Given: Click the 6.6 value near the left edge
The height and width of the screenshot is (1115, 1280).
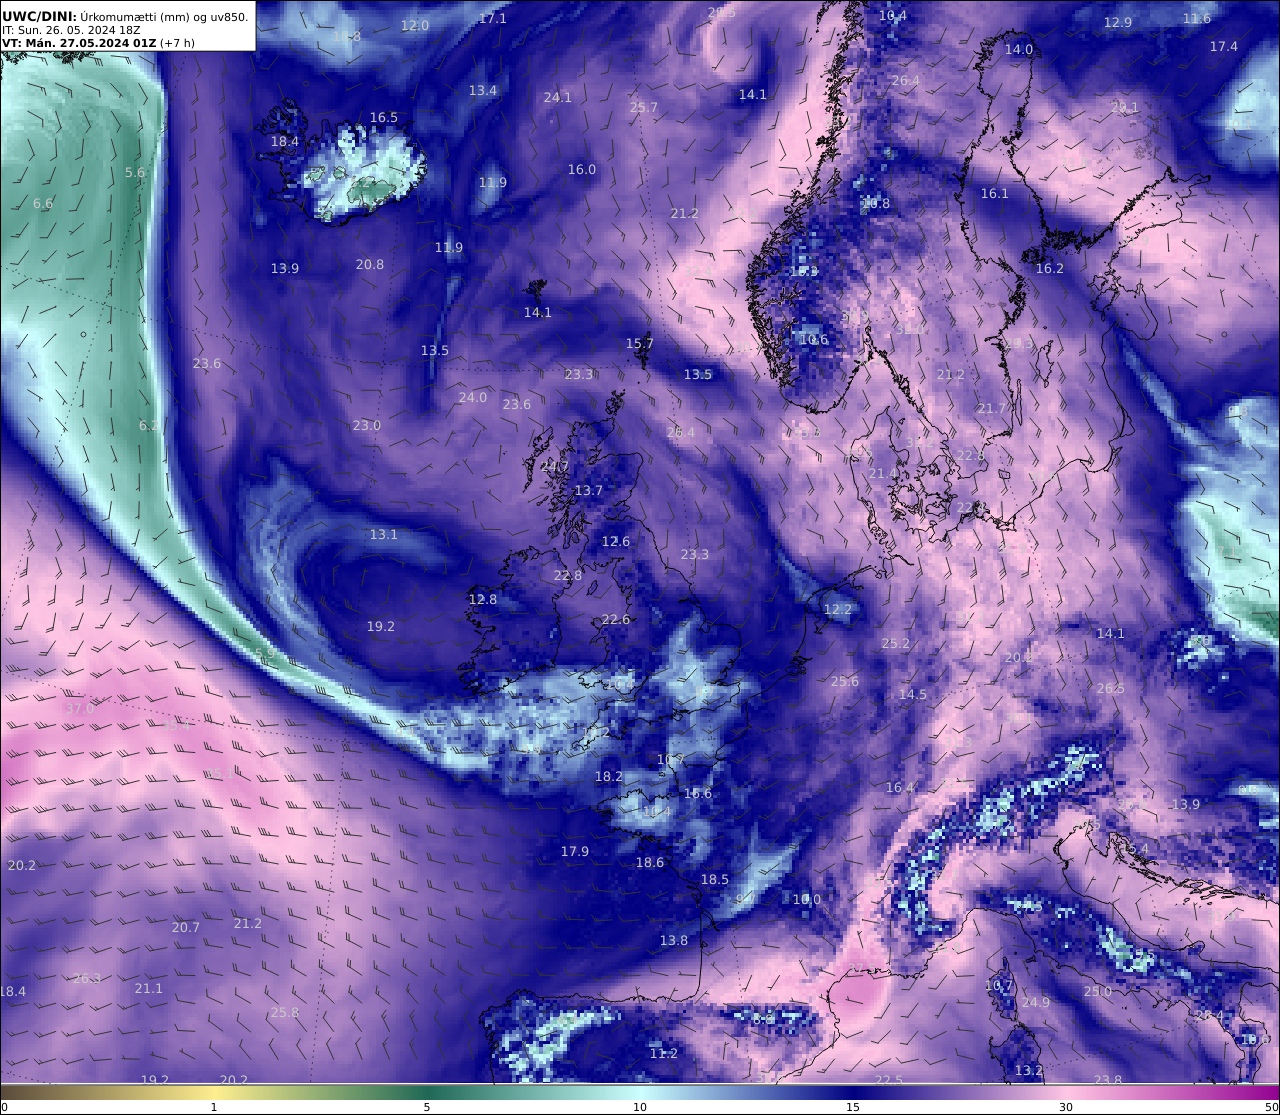Looking at the screenshot, I should (43, 203).
